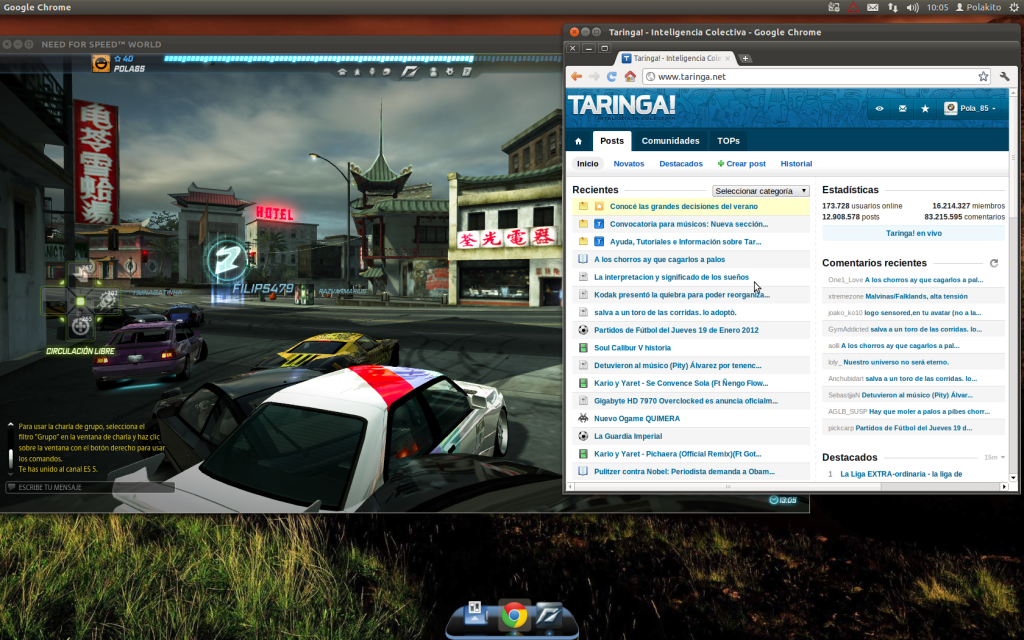Open the Historial sub-tab
Screen dimensions: 1024x640
click(x=796, y=164)
